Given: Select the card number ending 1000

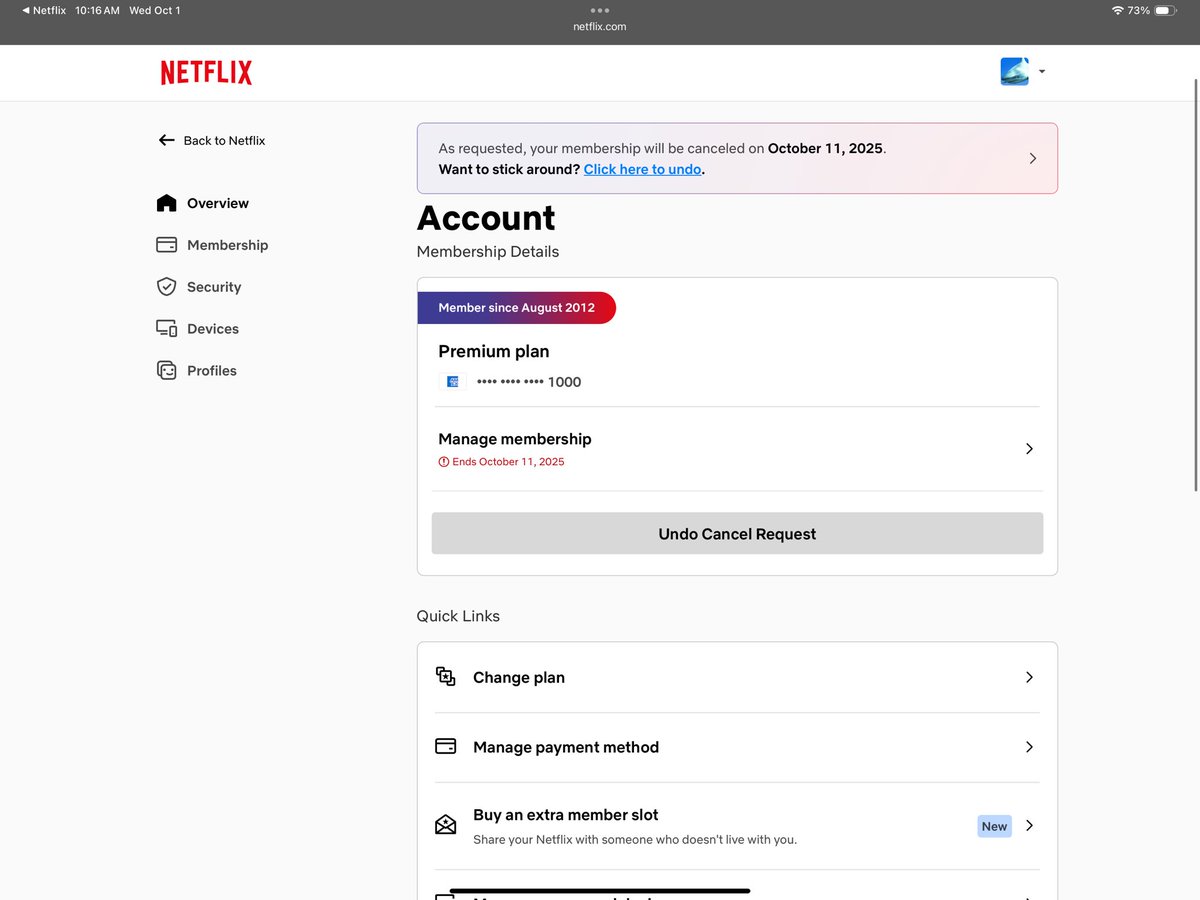Looking at the screenshot, I should [x=529, y=382].
